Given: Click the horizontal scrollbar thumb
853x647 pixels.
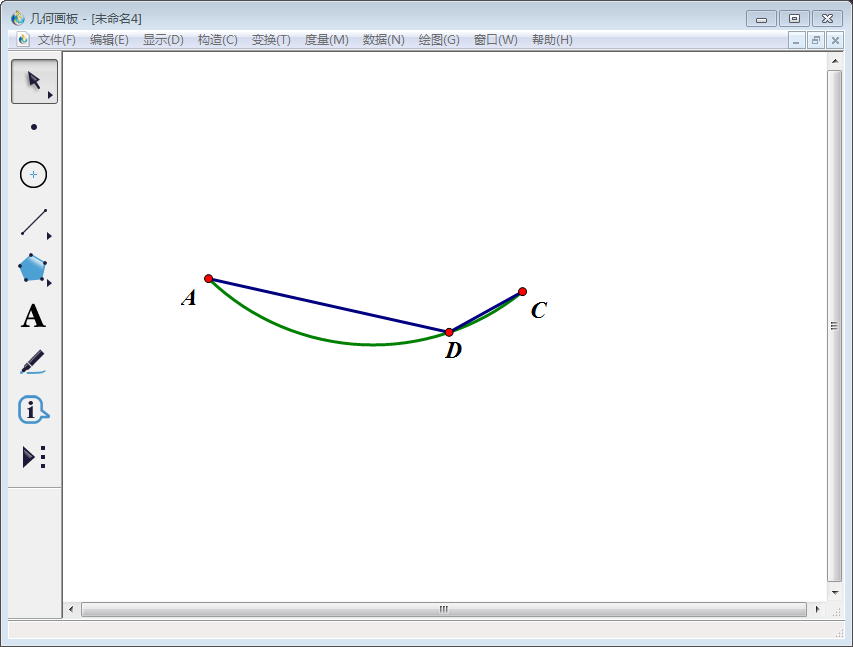Looking at the screenshot, I should [444, 609].
